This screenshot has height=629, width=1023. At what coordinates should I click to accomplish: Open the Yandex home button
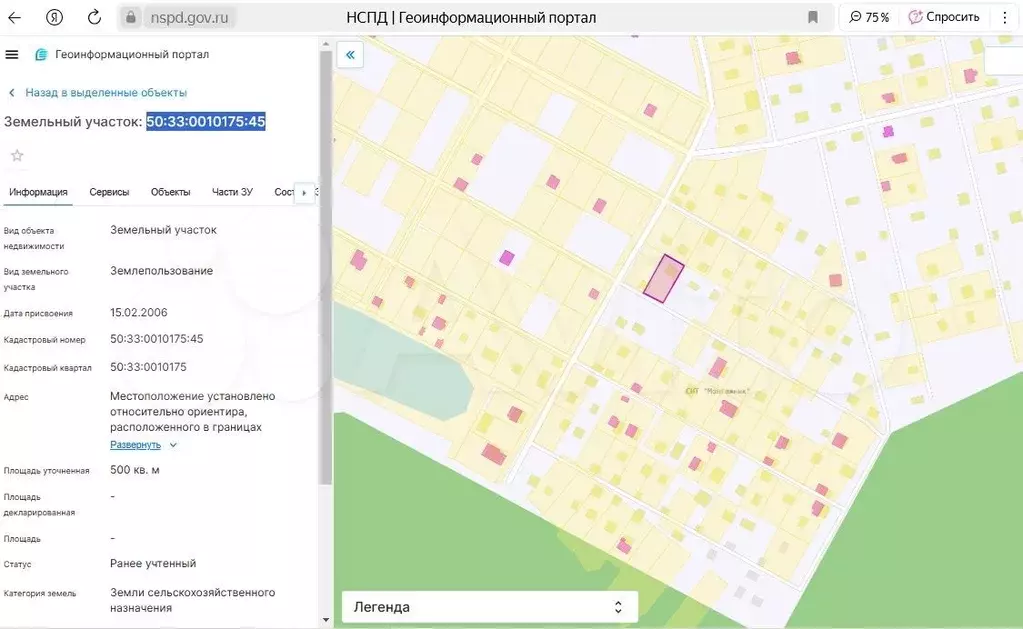(x=55, y=18)
